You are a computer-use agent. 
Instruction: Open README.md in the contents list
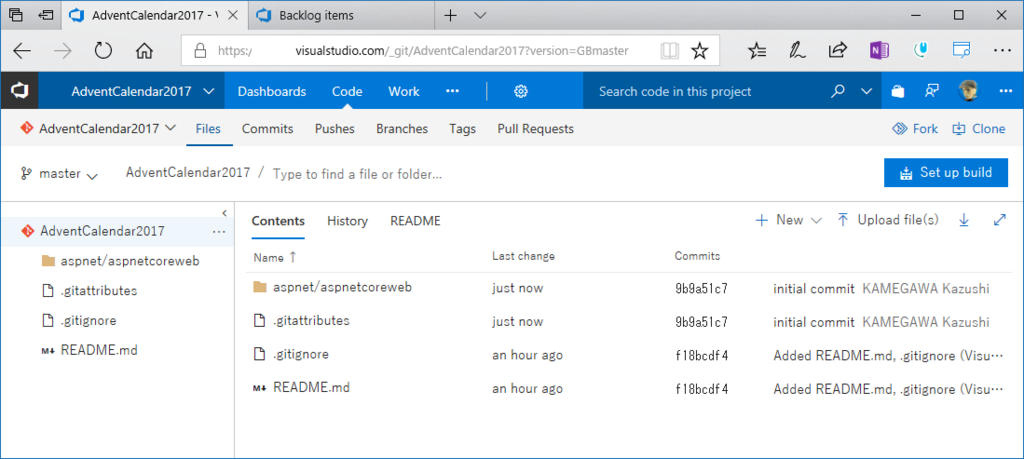[312, 388]
